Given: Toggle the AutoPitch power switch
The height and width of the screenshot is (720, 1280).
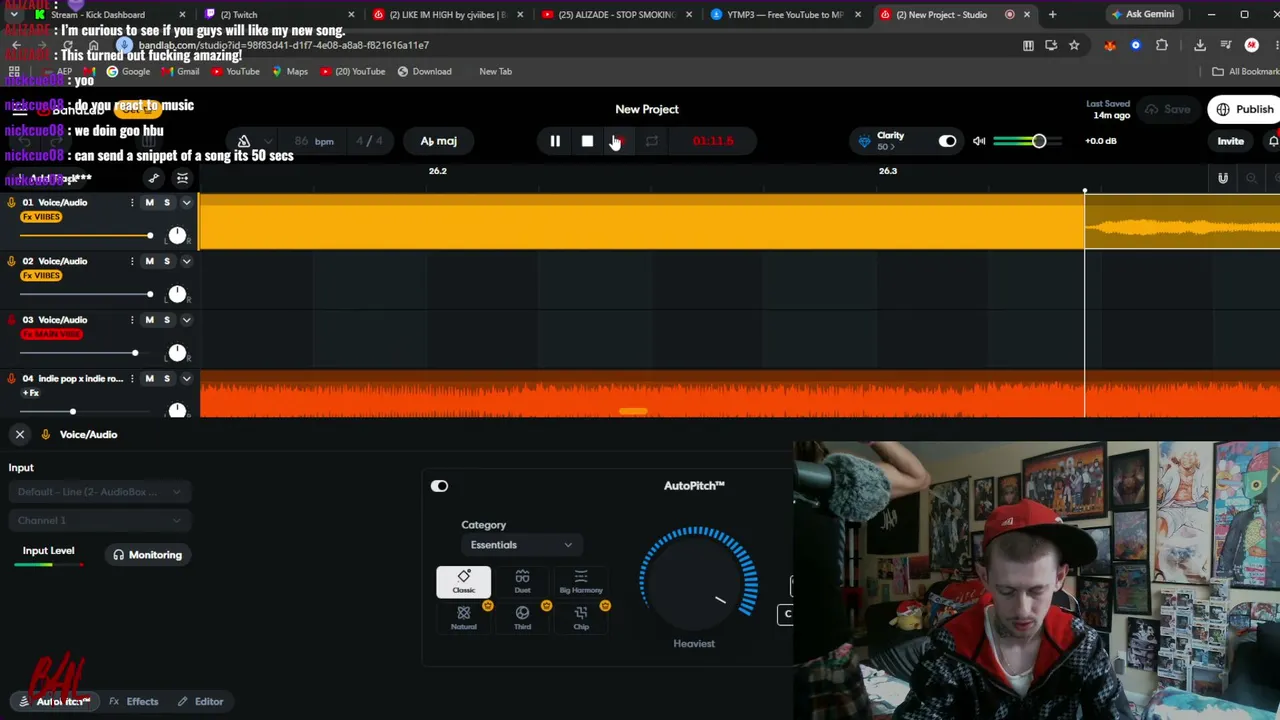Looking at the screenshot, I should click(x=439, y=486).
